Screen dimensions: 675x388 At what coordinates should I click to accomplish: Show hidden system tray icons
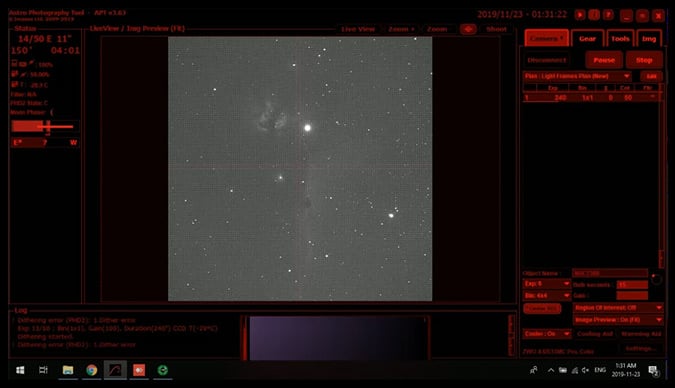point(551,370)
